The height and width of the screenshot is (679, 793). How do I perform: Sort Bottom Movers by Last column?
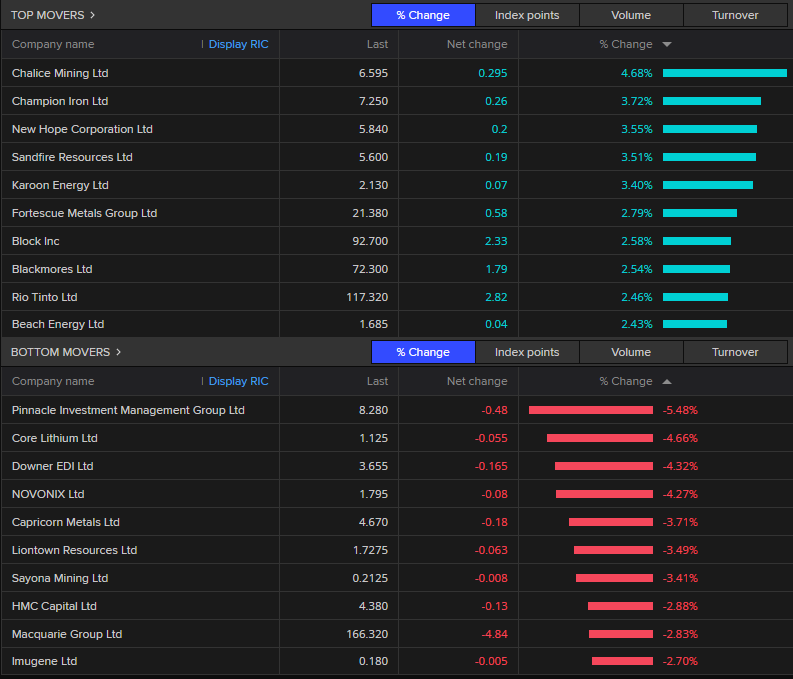(377, 381)
